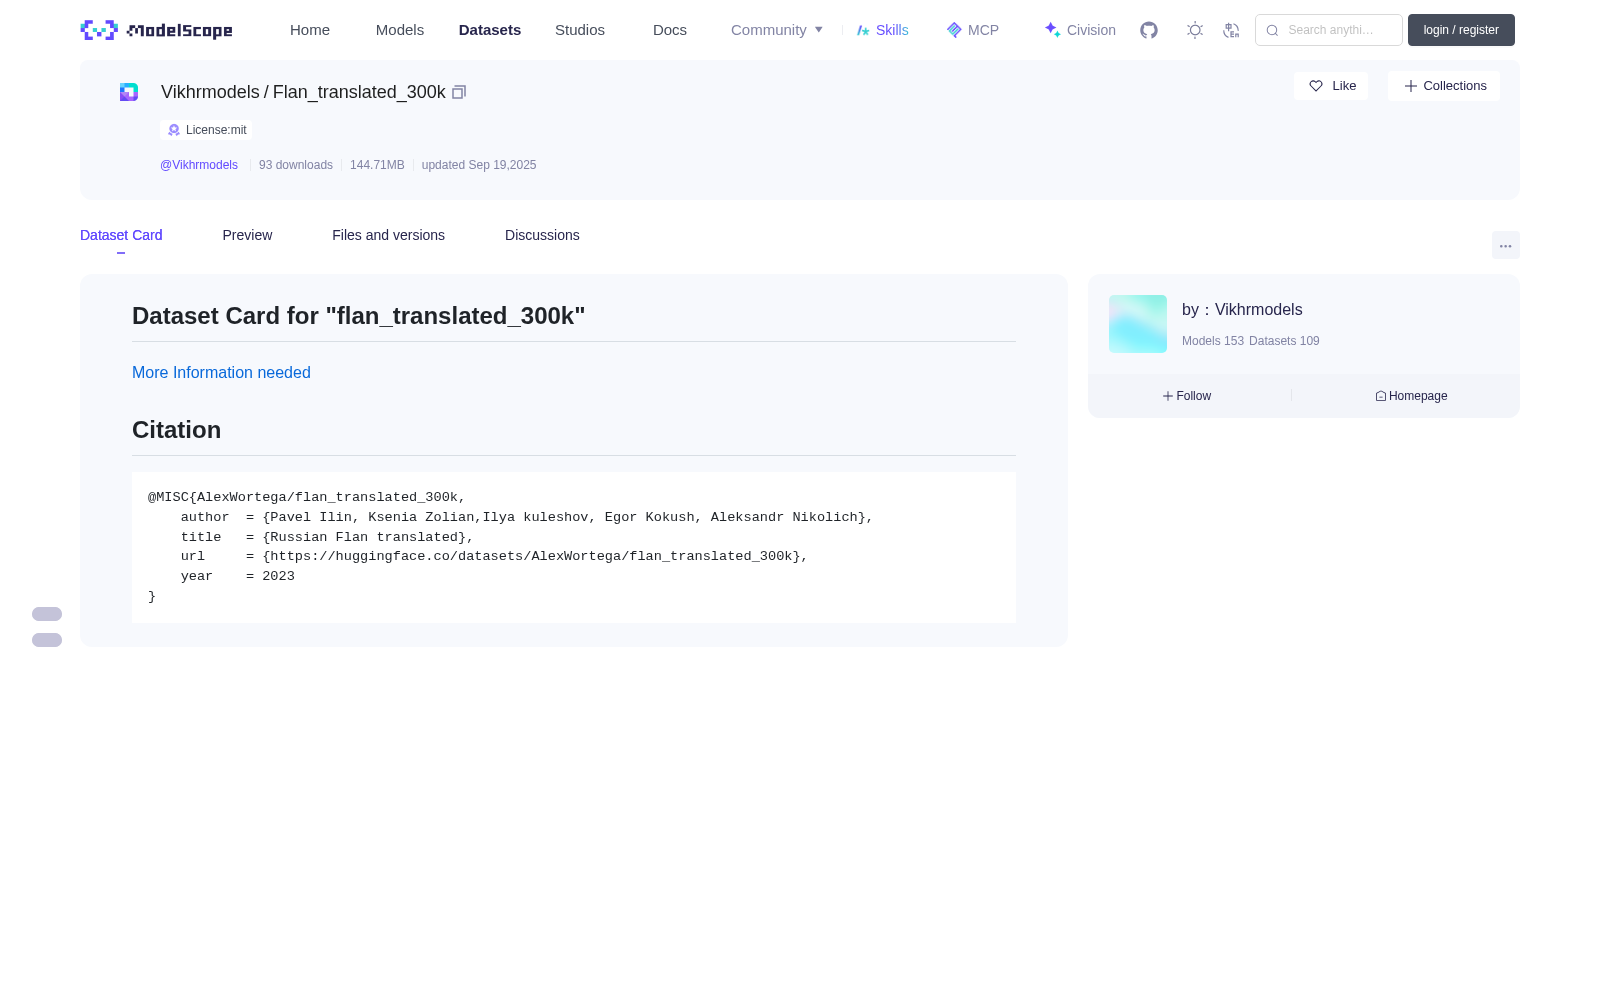Screen dimensions: 1600x1000
Task: Focus the Search anything input field
Action: click(1329, 30)
